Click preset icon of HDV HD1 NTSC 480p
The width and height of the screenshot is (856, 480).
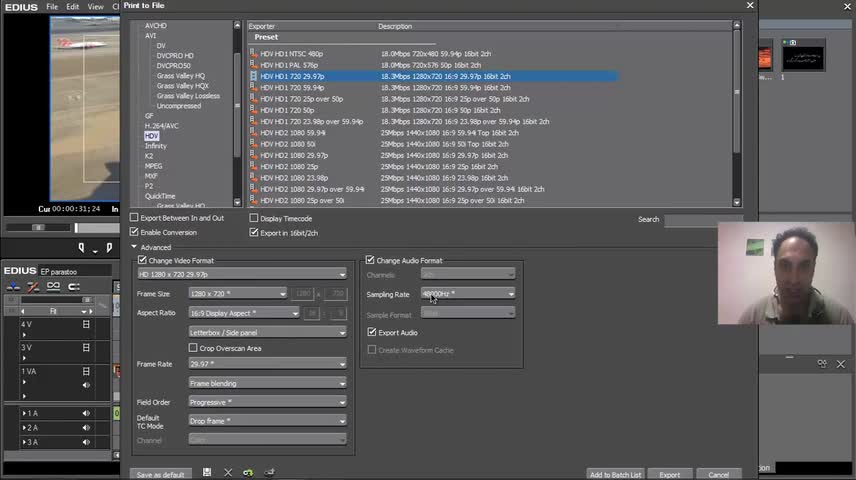[x=253, y=54]
